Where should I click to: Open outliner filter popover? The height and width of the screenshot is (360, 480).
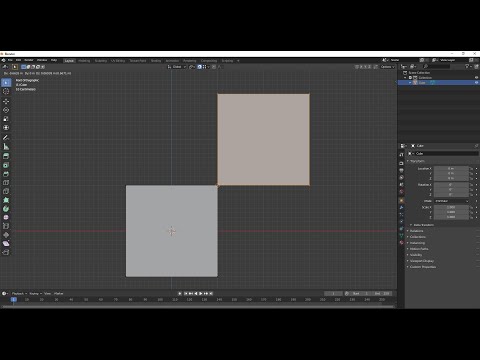point(468,66)
